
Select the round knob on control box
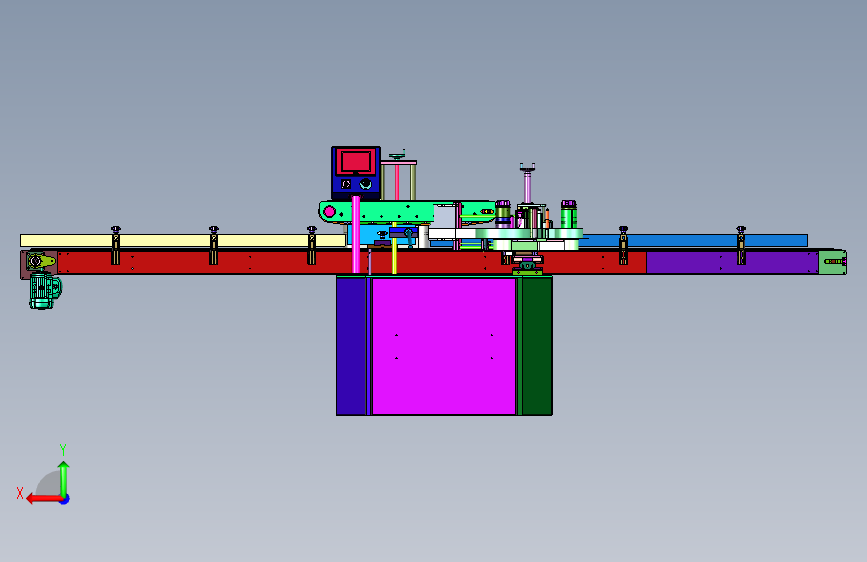pos(365,184)
